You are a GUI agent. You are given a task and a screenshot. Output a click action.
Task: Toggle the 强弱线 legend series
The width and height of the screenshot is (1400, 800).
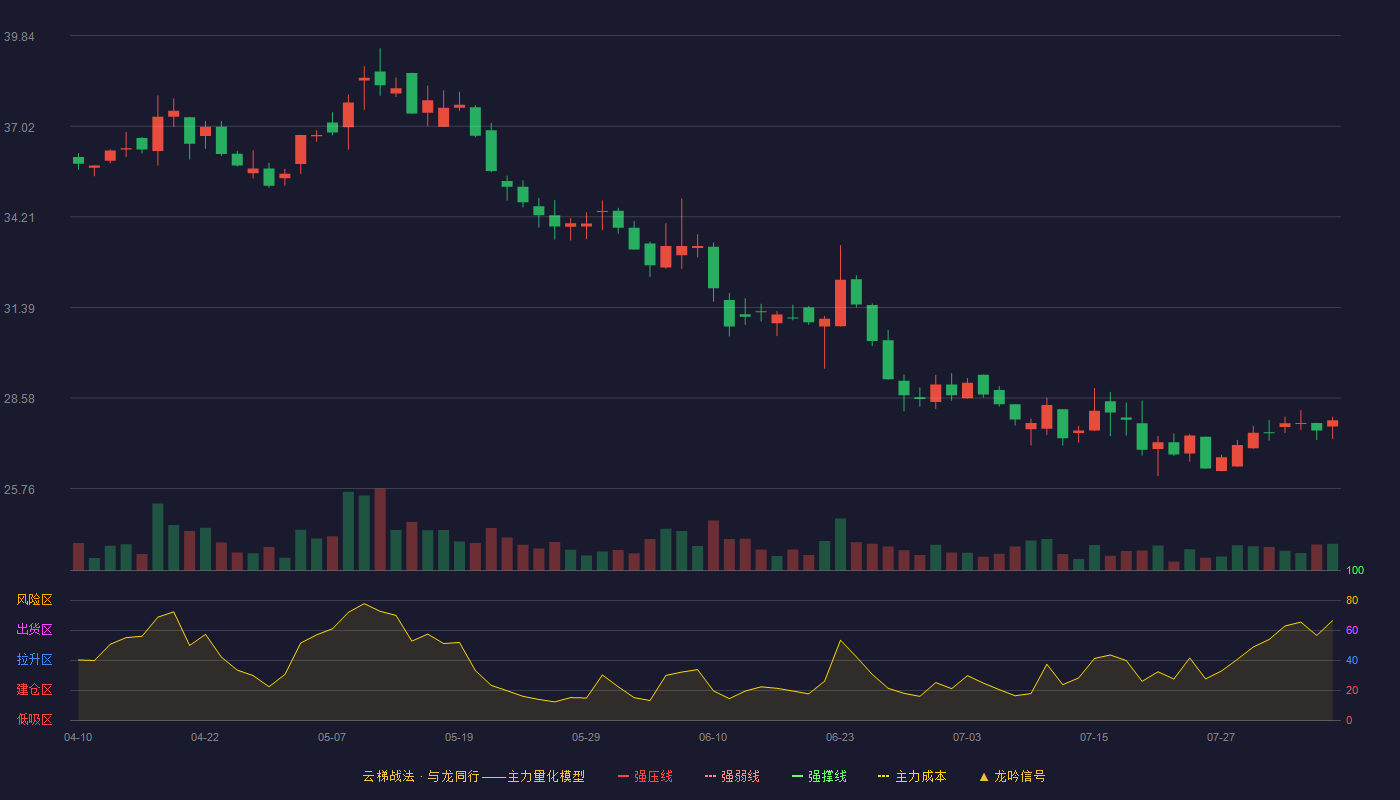point(732,776)
